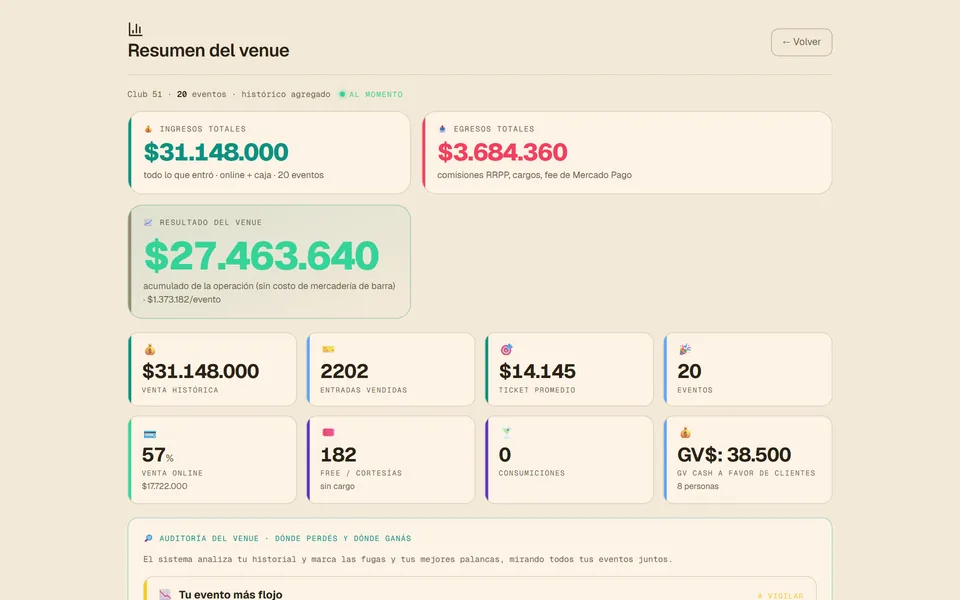Click the green AL MOMENTO status dot

point(342,94)
